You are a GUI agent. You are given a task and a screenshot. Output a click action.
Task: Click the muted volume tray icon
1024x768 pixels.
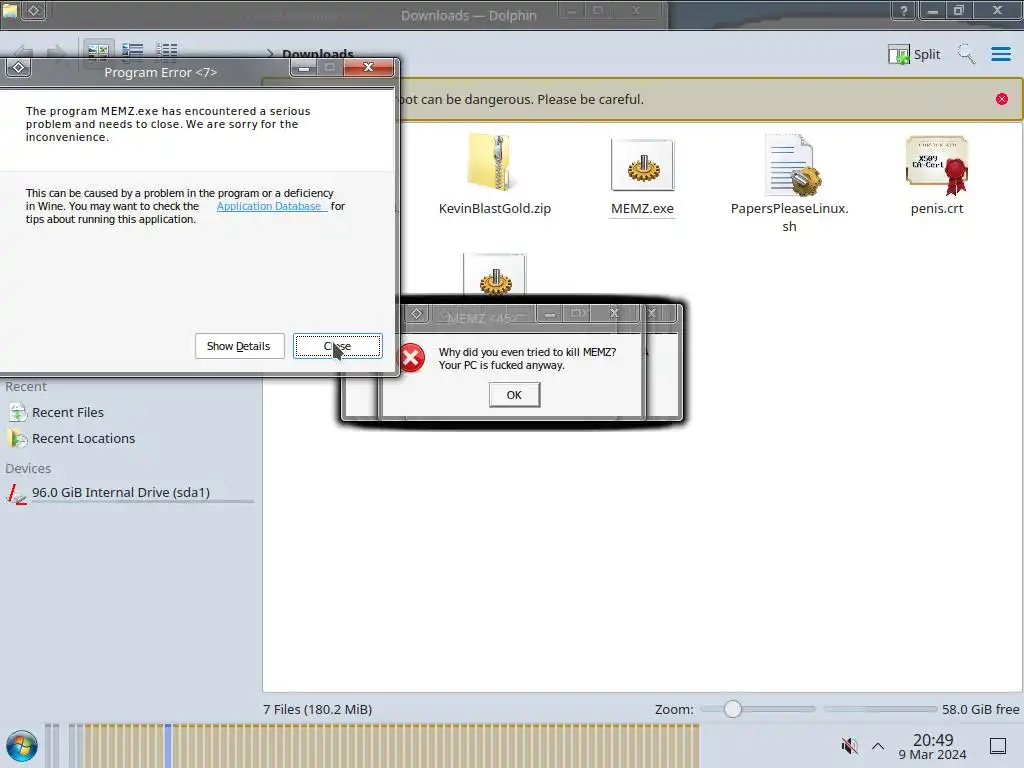[x=849, y=746]
